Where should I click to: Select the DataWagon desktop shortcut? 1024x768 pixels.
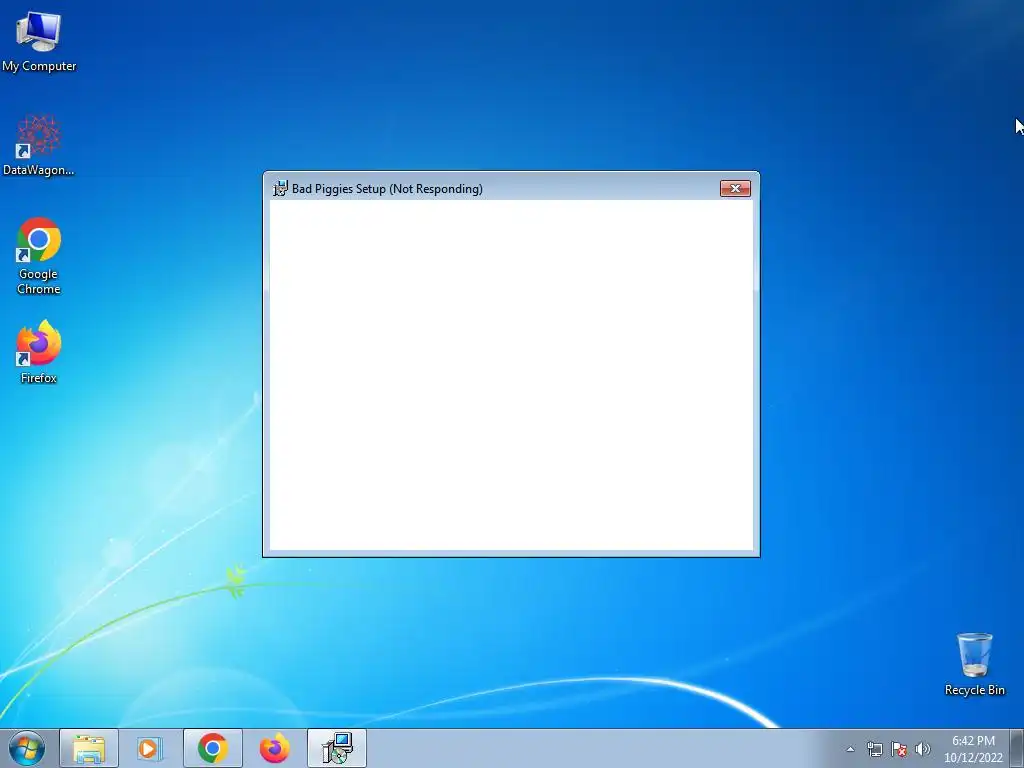click(39, 145)
